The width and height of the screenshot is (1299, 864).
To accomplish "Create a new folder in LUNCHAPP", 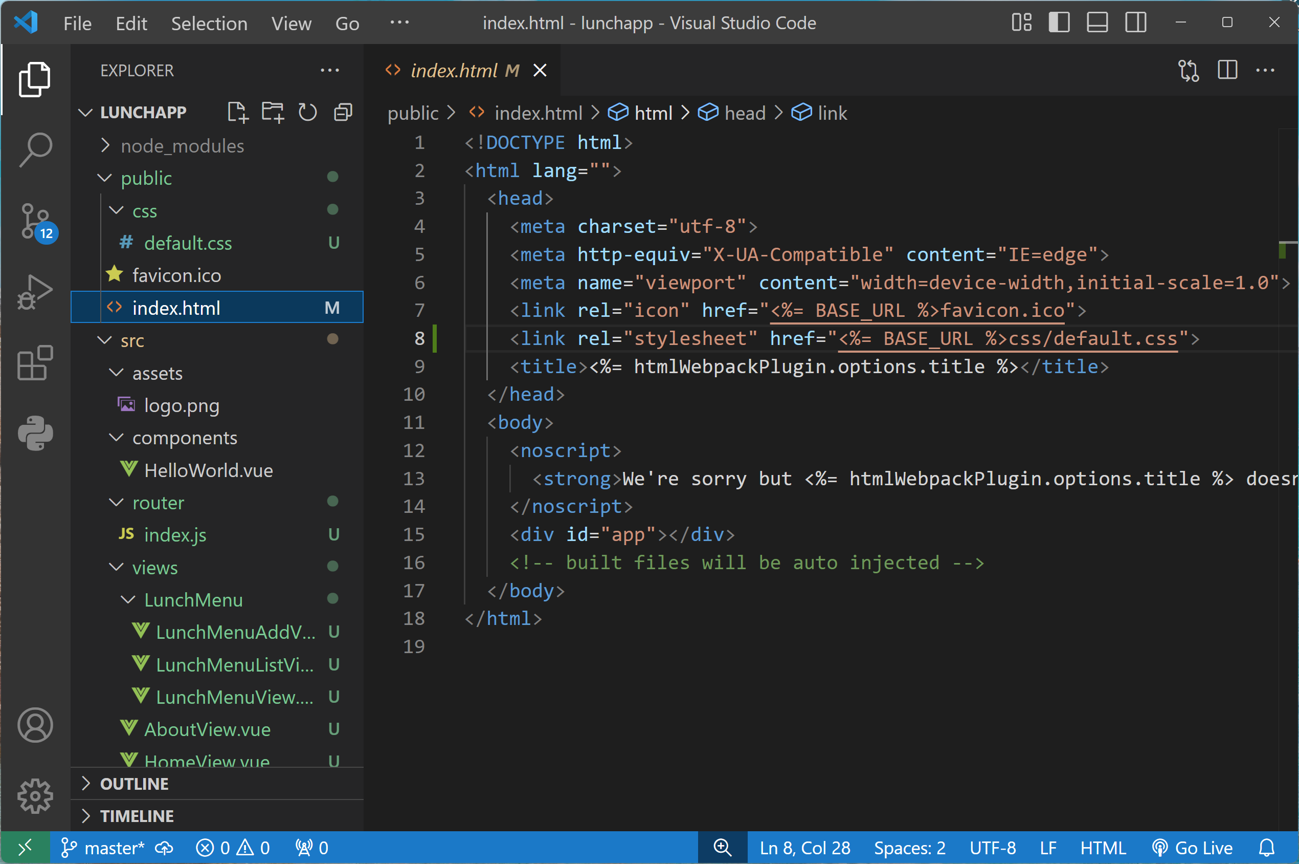I will [x=272, y=112].
